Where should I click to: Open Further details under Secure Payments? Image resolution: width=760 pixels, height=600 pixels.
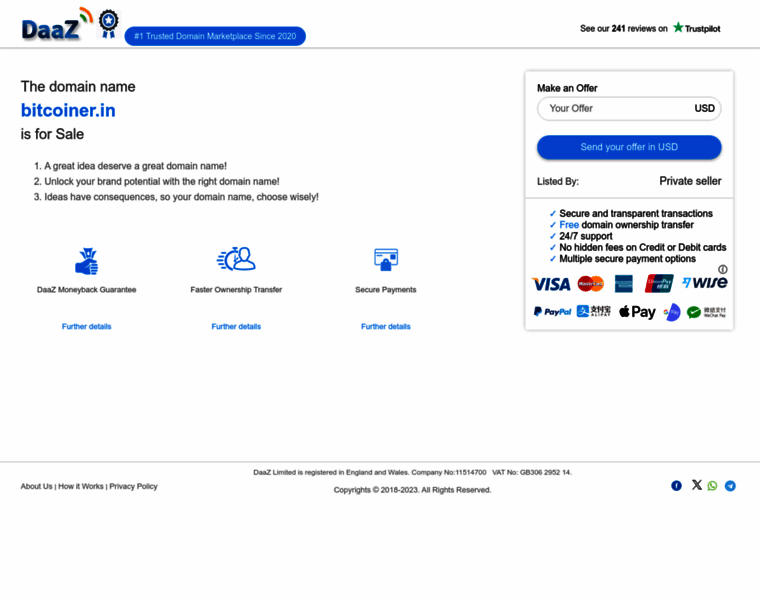tap(386, 327)
